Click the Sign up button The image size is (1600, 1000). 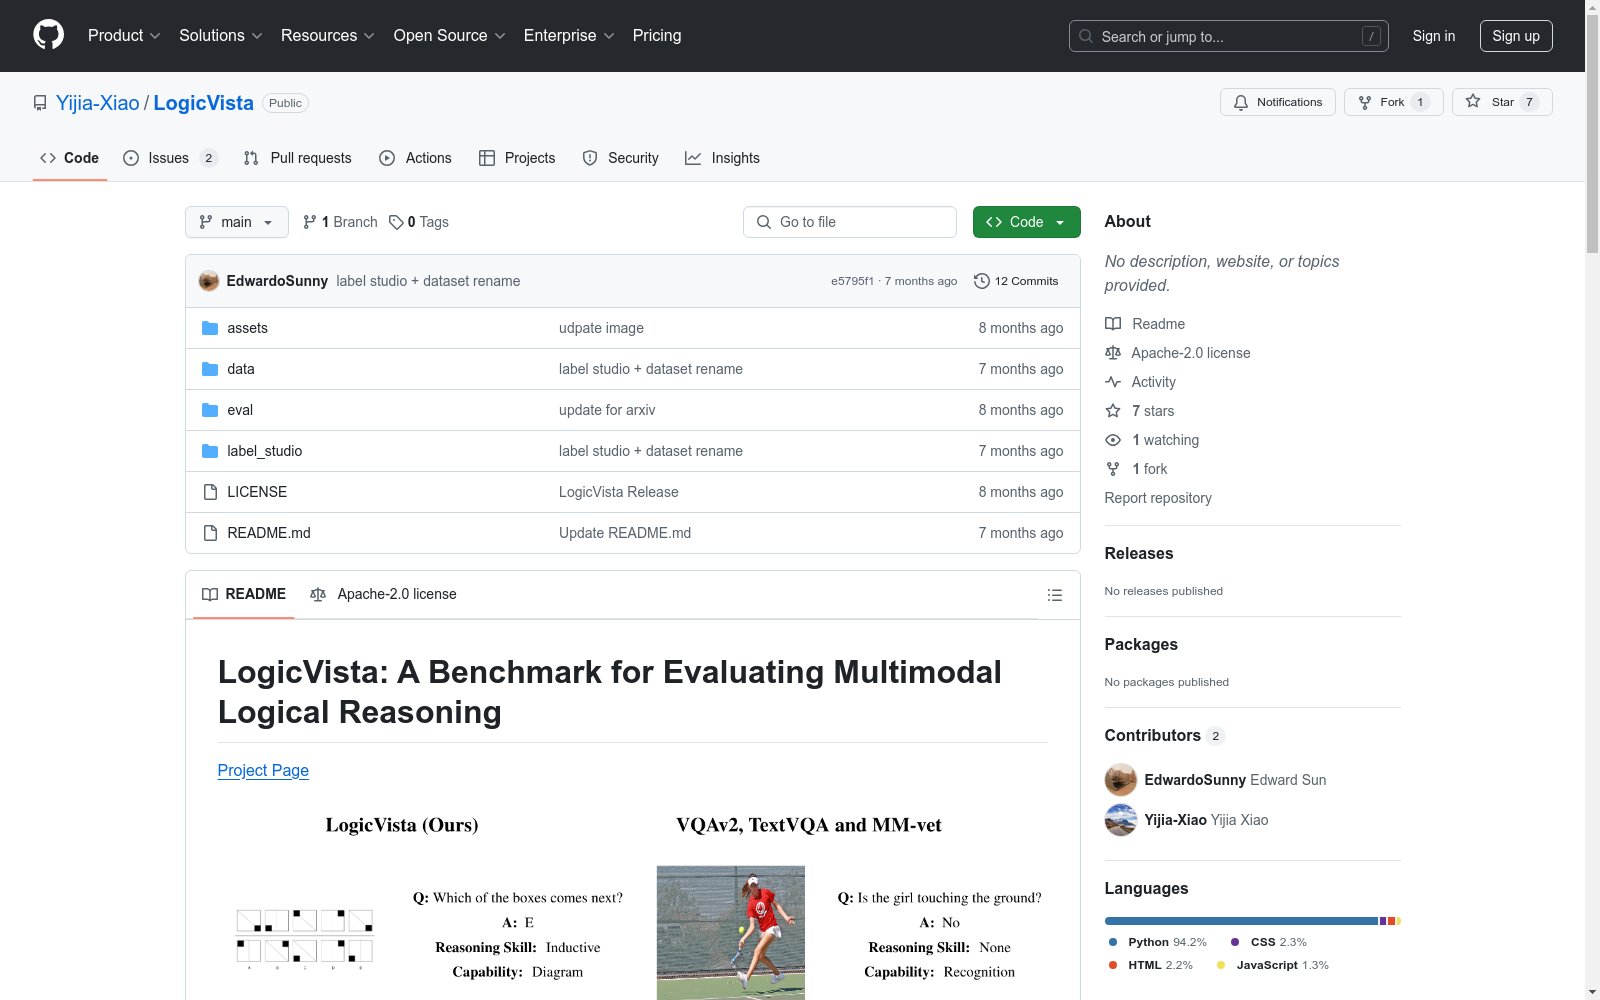1516,36
